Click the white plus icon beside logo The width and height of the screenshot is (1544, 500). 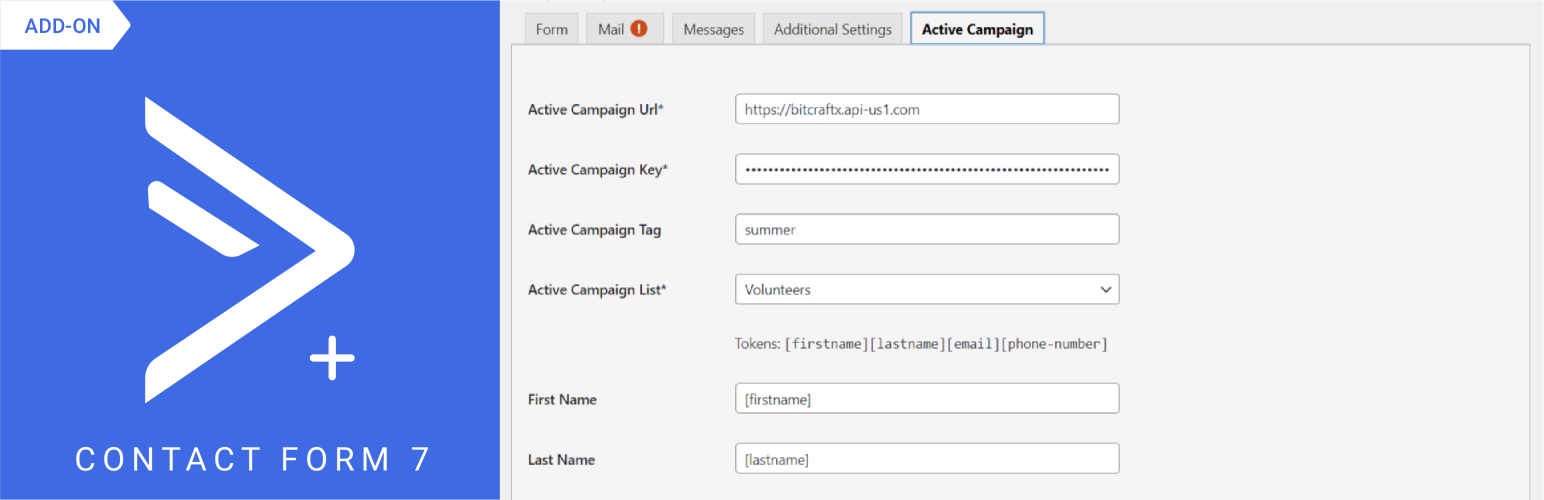[x=332, y=358]
